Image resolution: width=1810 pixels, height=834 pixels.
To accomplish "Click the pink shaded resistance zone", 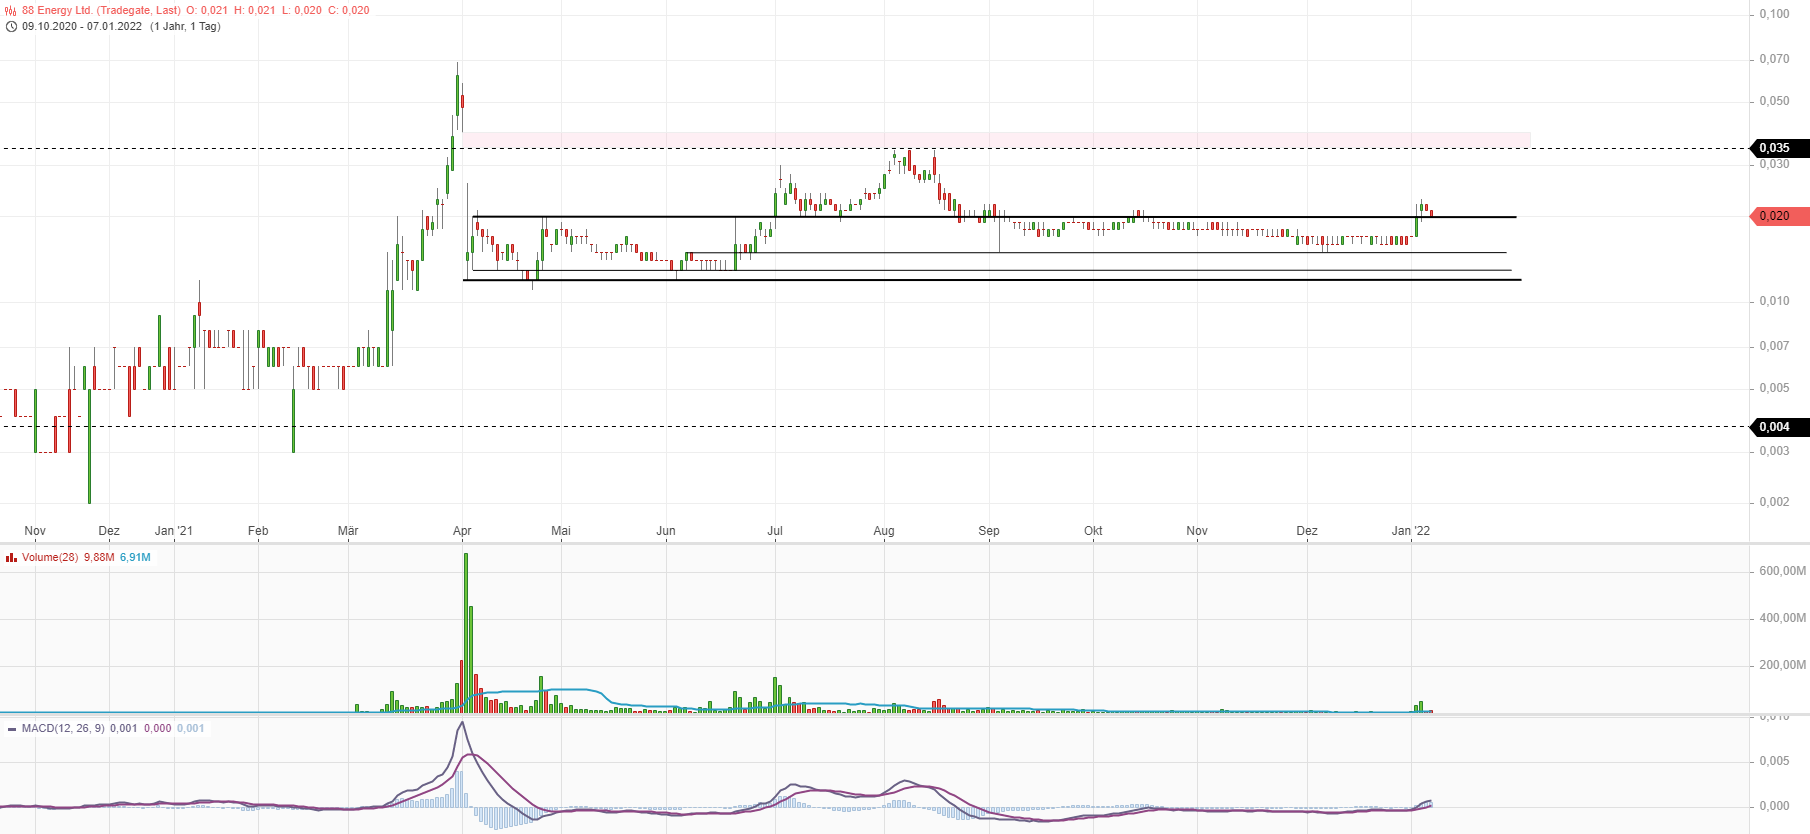I will [x=995, y=140].
